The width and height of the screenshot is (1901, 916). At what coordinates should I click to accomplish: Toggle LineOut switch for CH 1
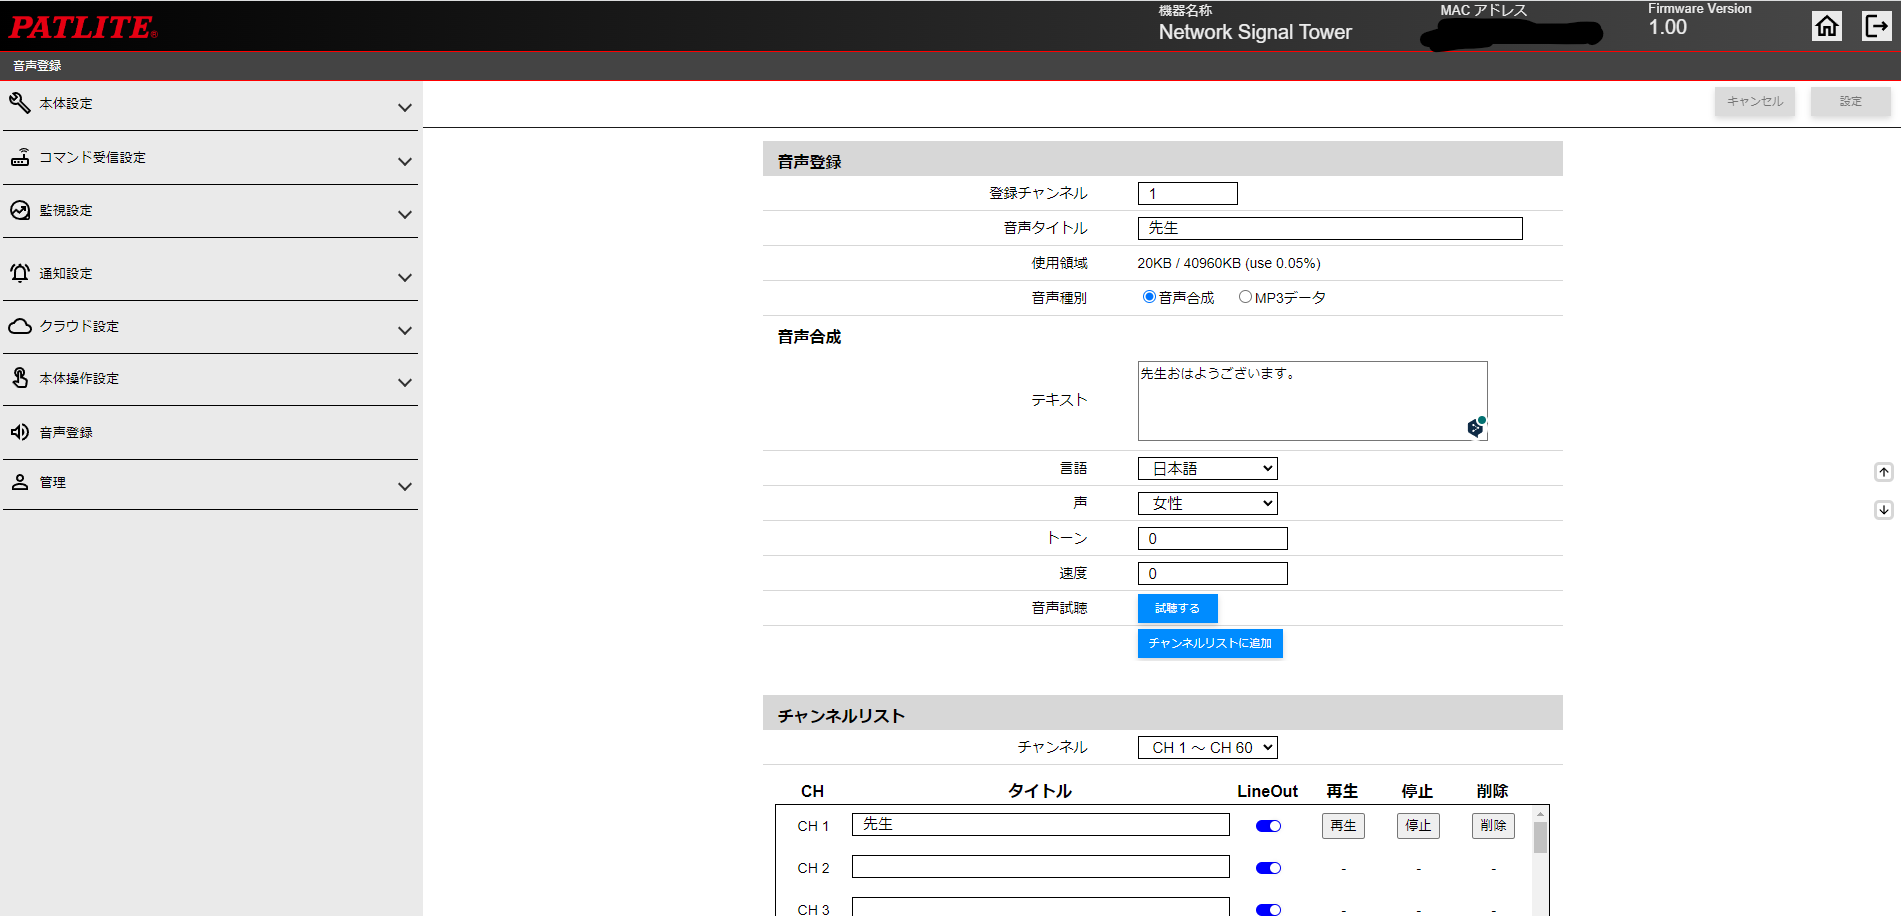1268,826
